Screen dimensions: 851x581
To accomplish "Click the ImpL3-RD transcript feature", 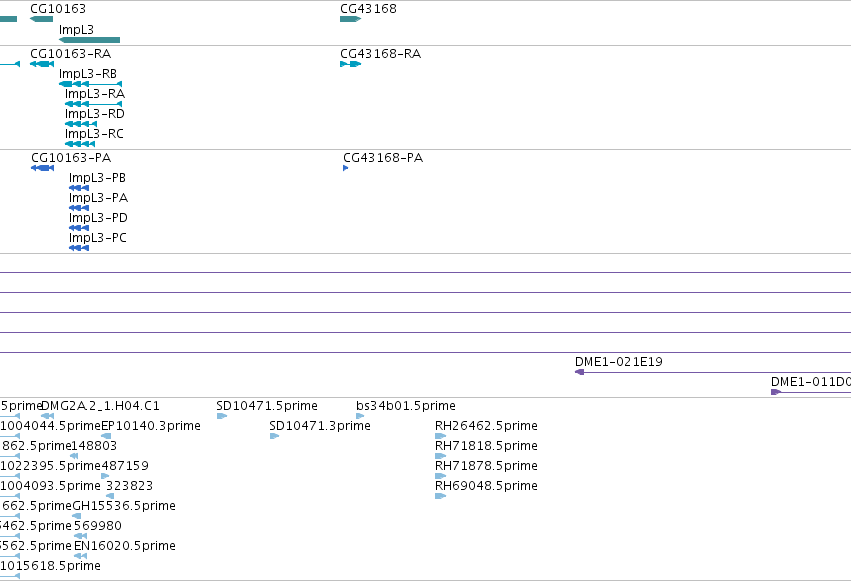I will [x=81, y=124].
